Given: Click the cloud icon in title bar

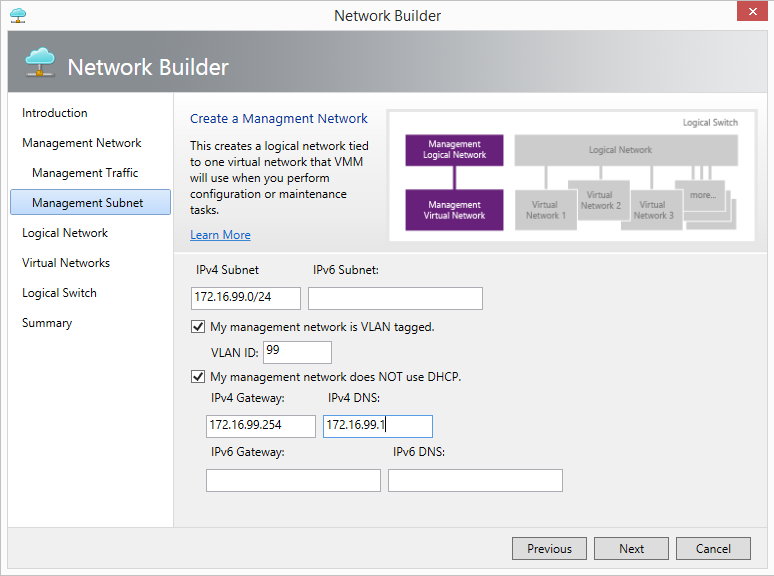Looking at the screenshot, I should click(x=18, y=15).
